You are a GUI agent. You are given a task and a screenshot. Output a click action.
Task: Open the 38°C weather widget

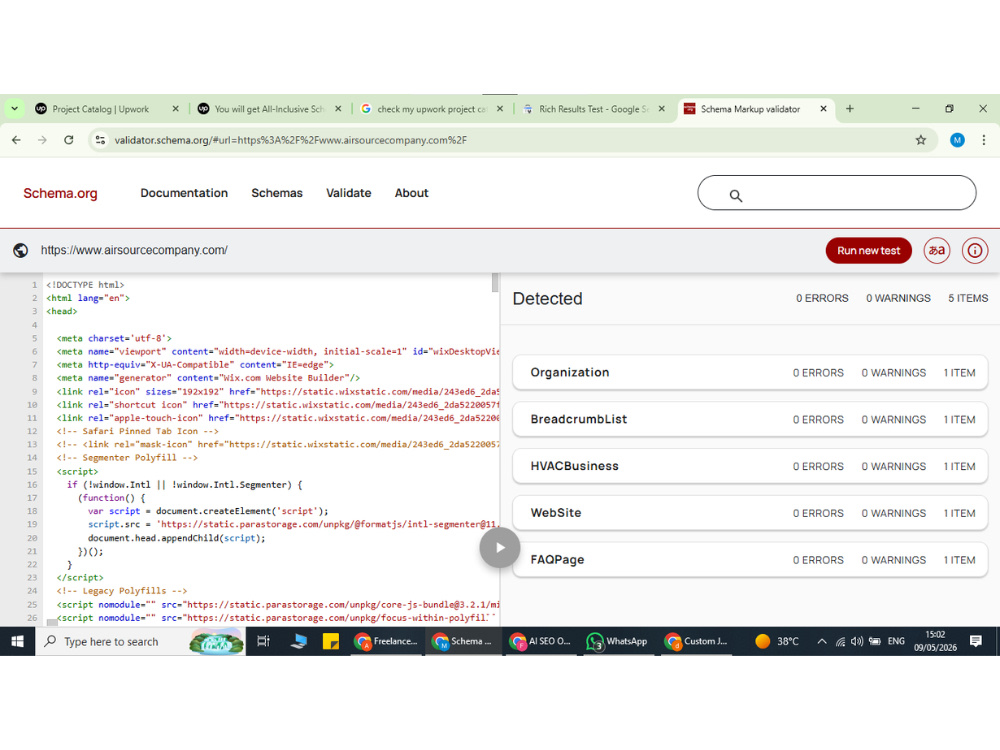tap(777, 642)
